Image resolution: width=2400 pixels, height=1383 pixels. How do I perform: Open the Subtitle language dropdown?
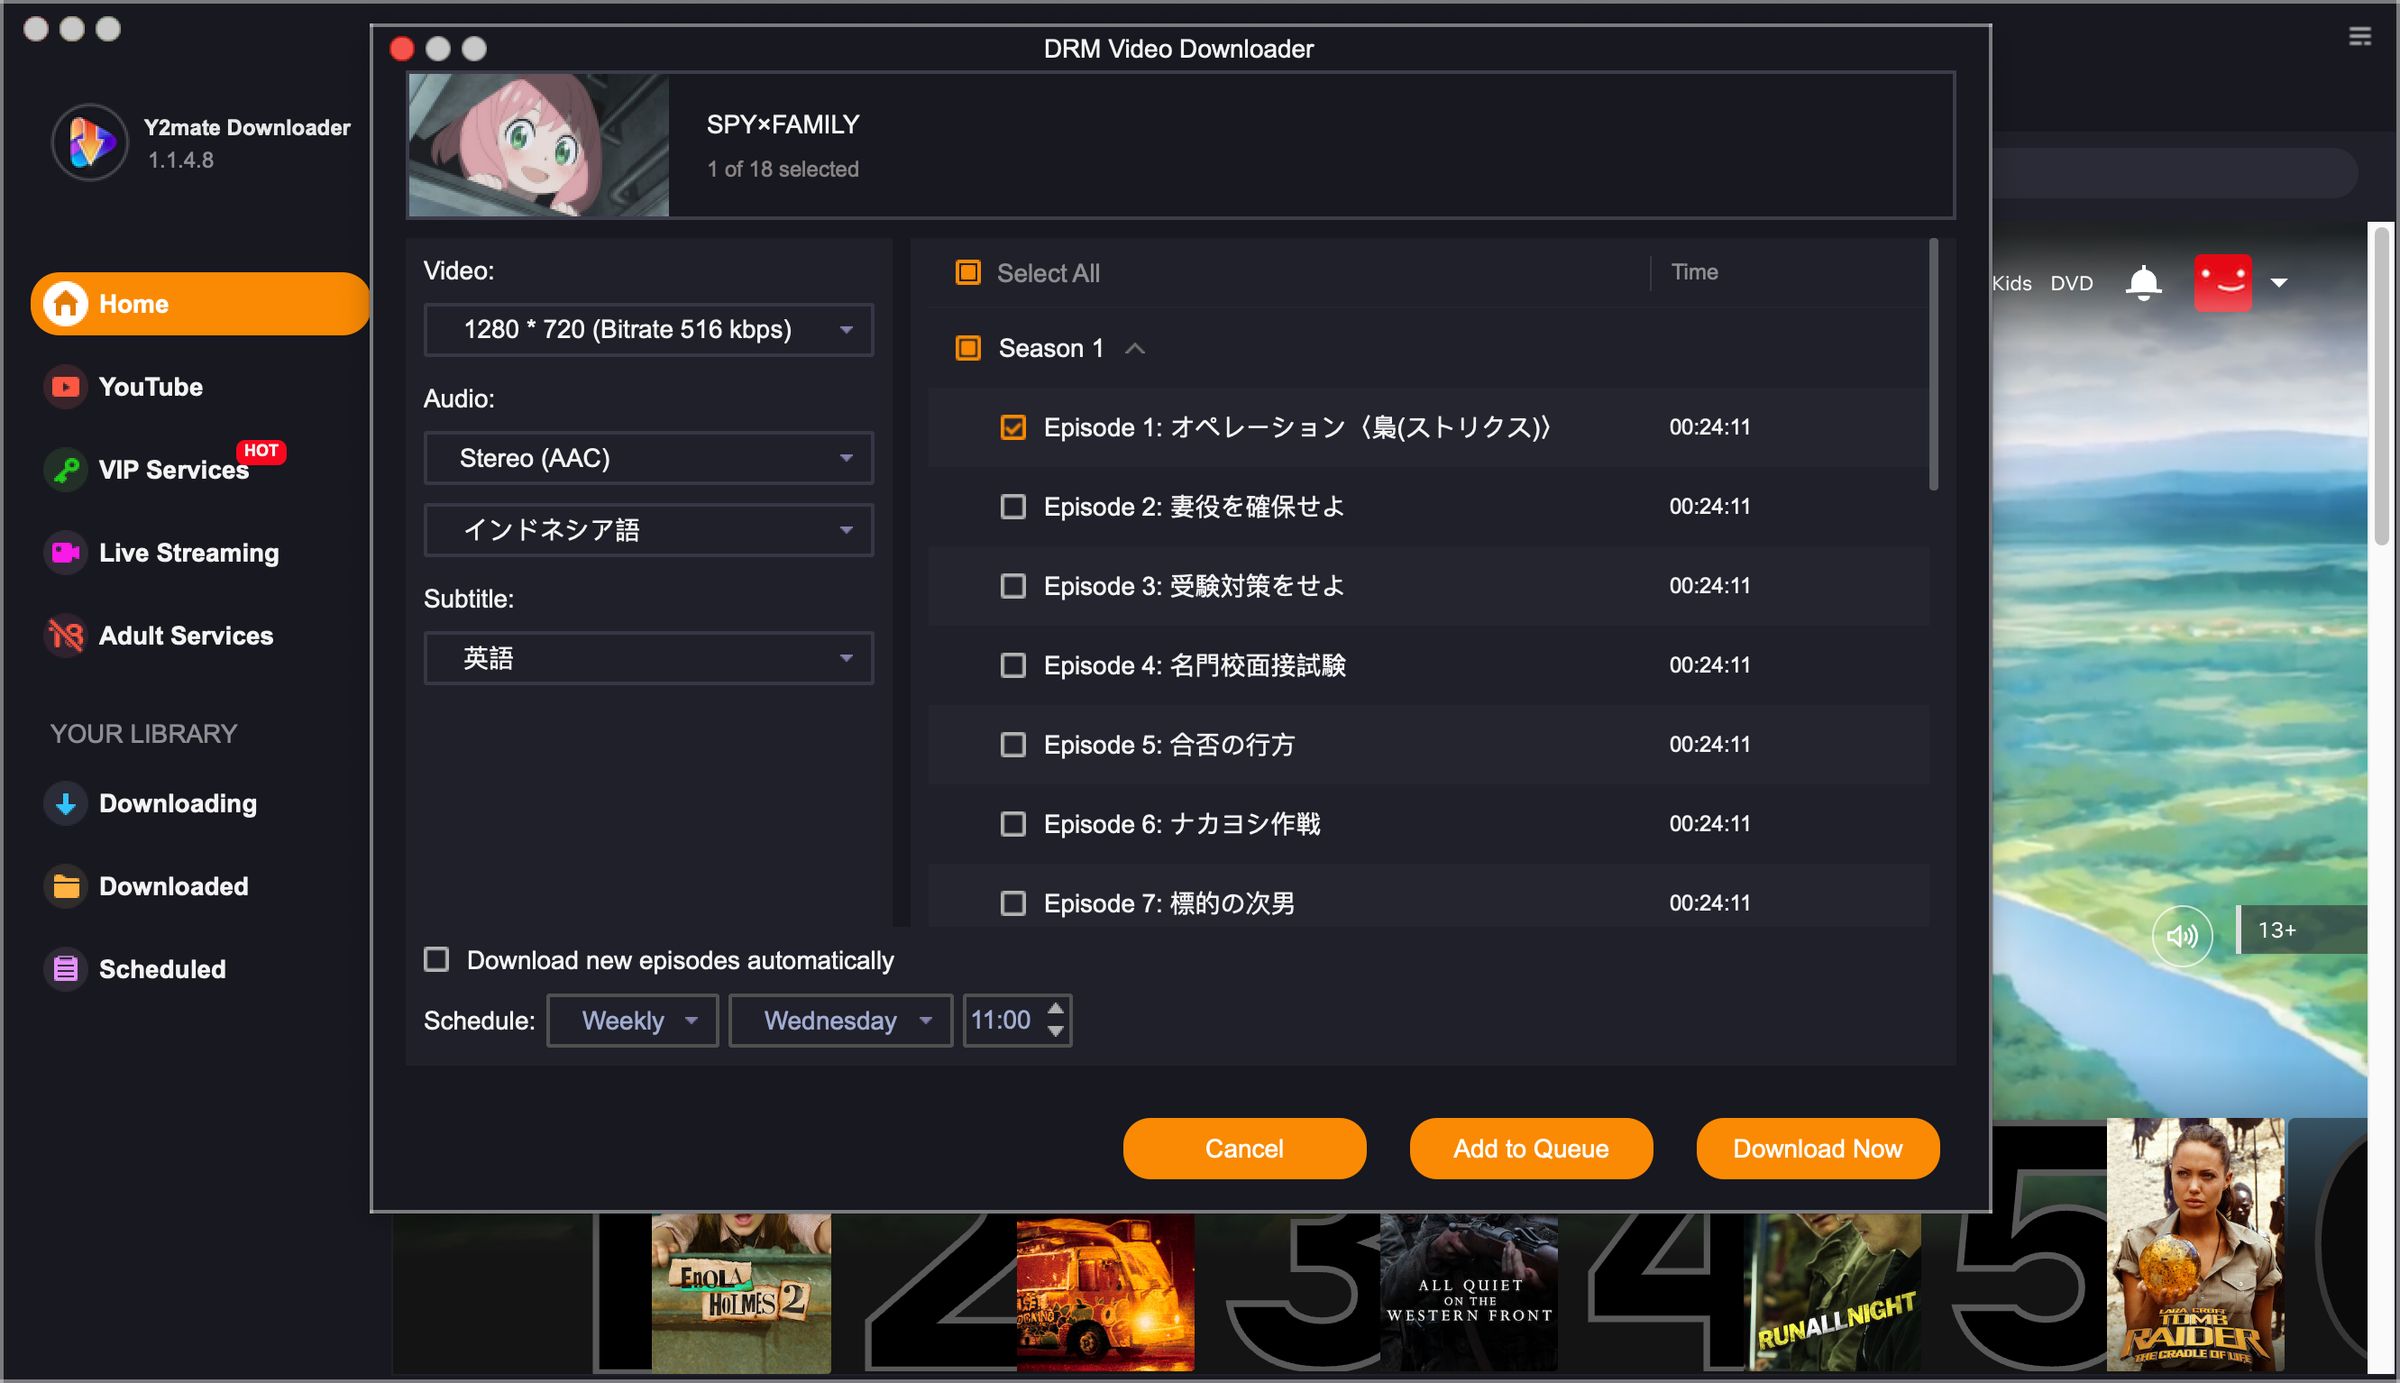click(648, 658)
